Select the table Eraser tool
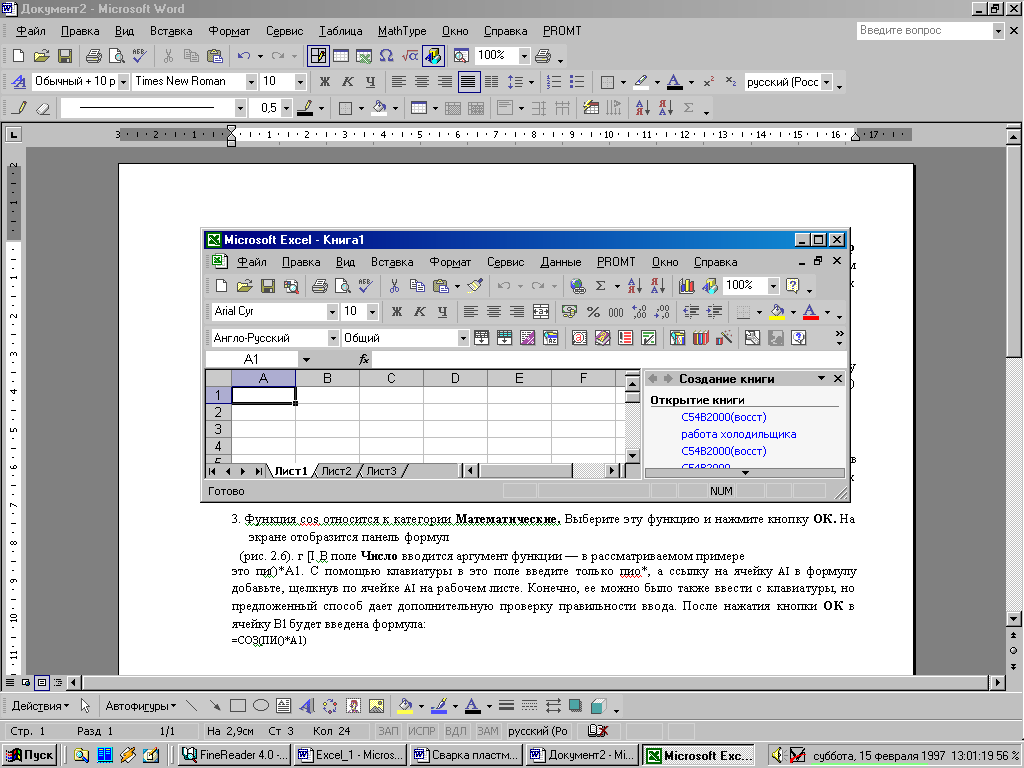The width and height of the screenshot is (1024, 768). 42,108
